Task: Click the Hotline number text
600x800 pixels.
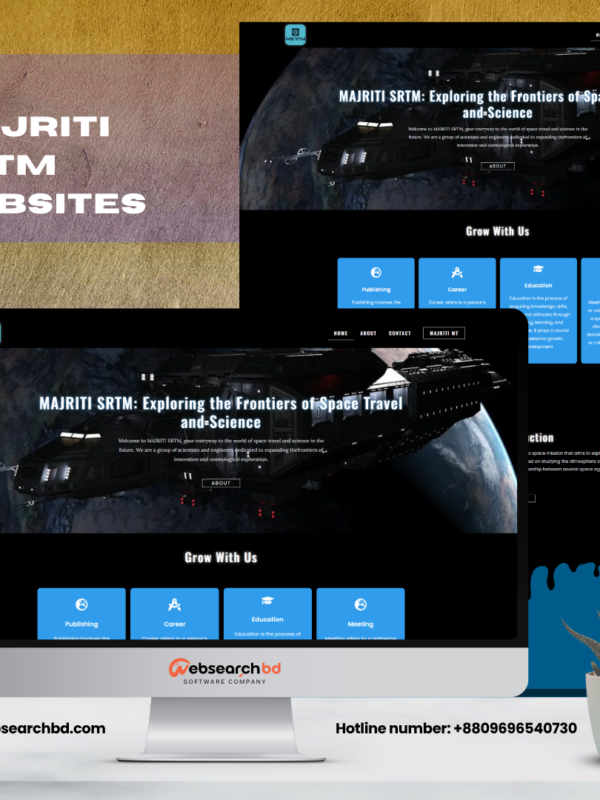Action: click(x=455, y=728)
